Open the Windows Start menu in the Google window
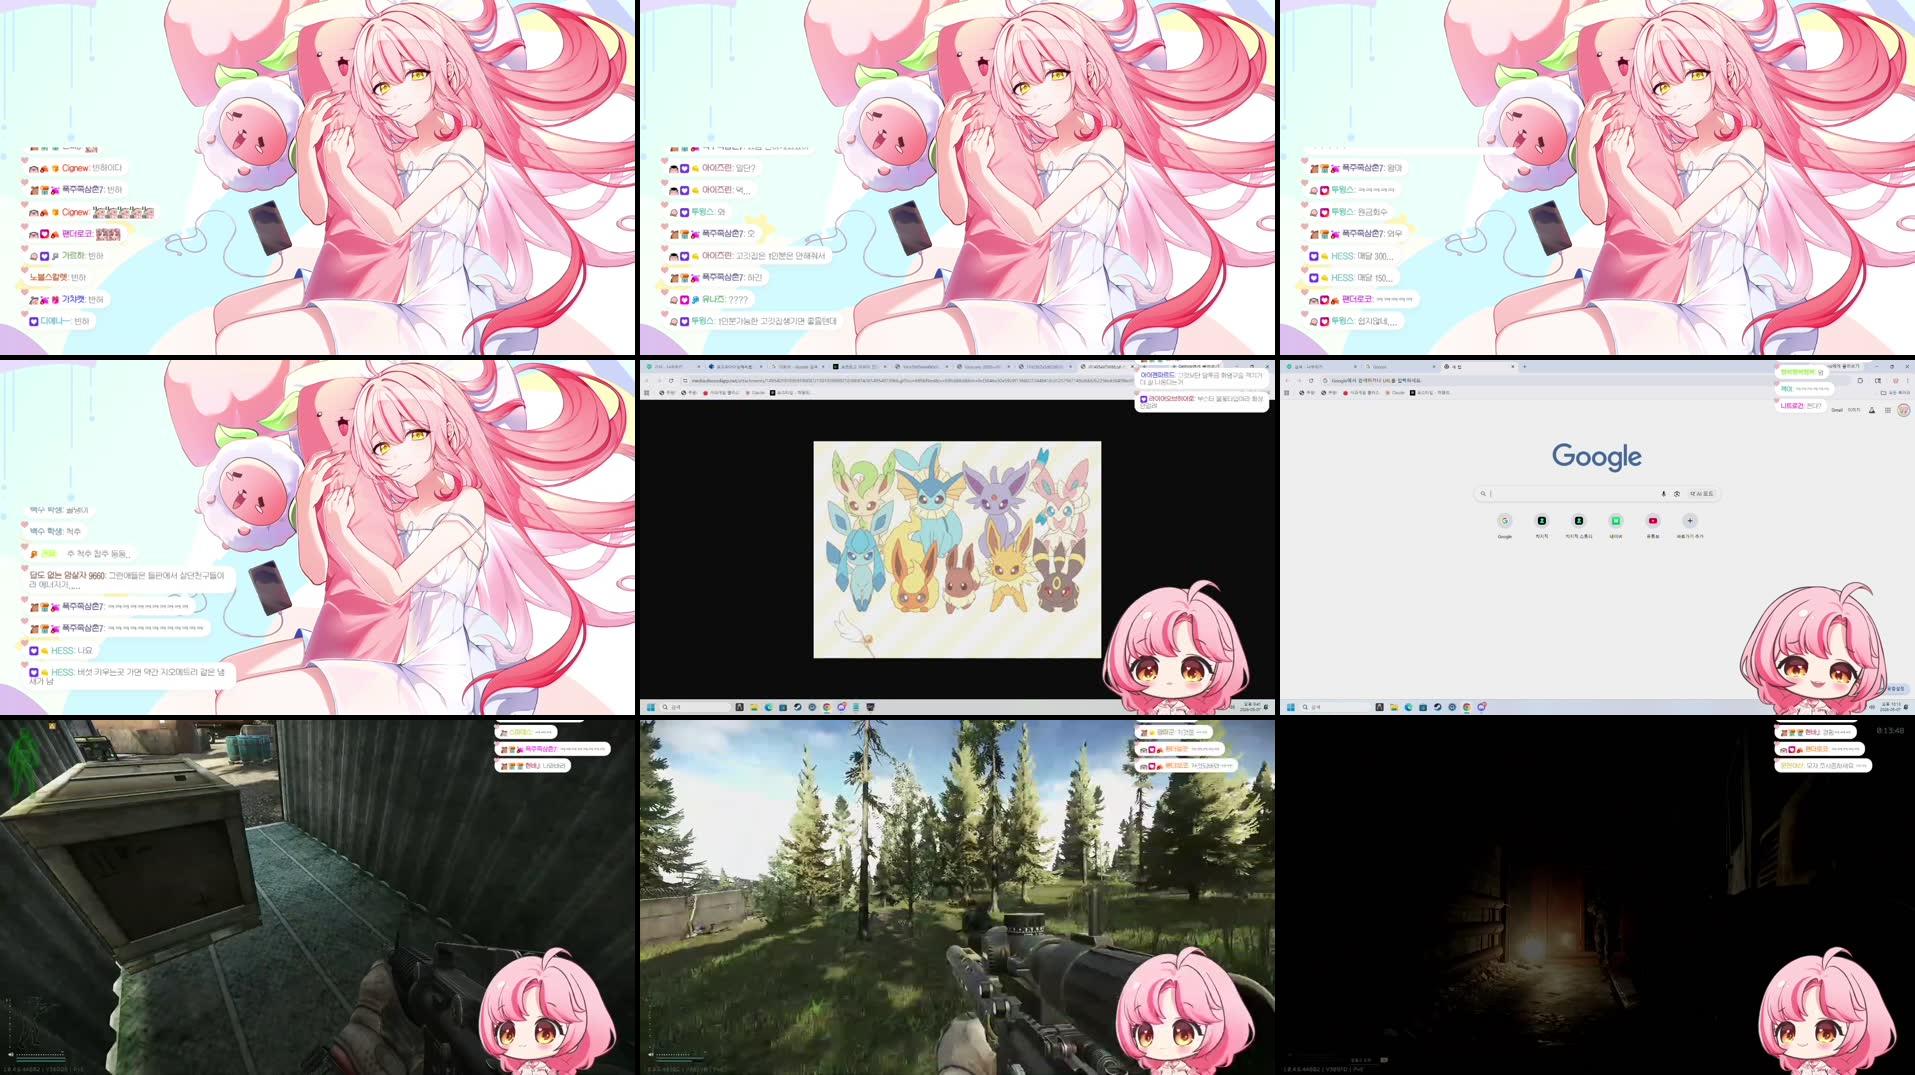 coord(1290,707)
